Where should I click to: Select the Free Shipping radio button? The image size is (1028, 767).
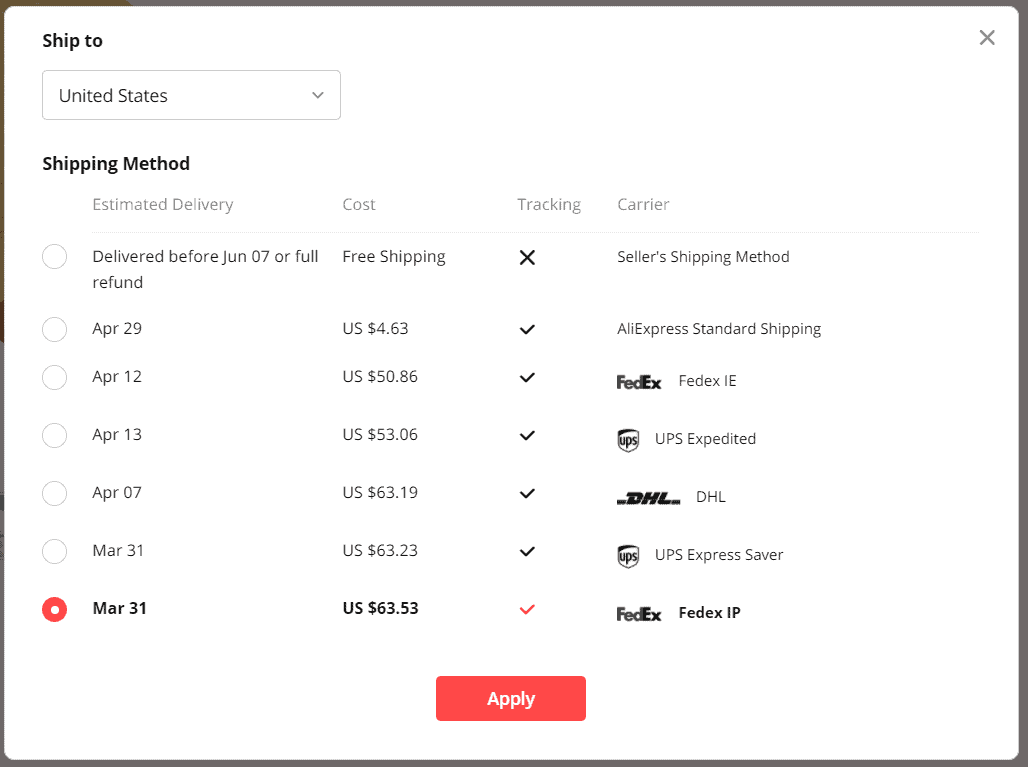pos(54,256)
